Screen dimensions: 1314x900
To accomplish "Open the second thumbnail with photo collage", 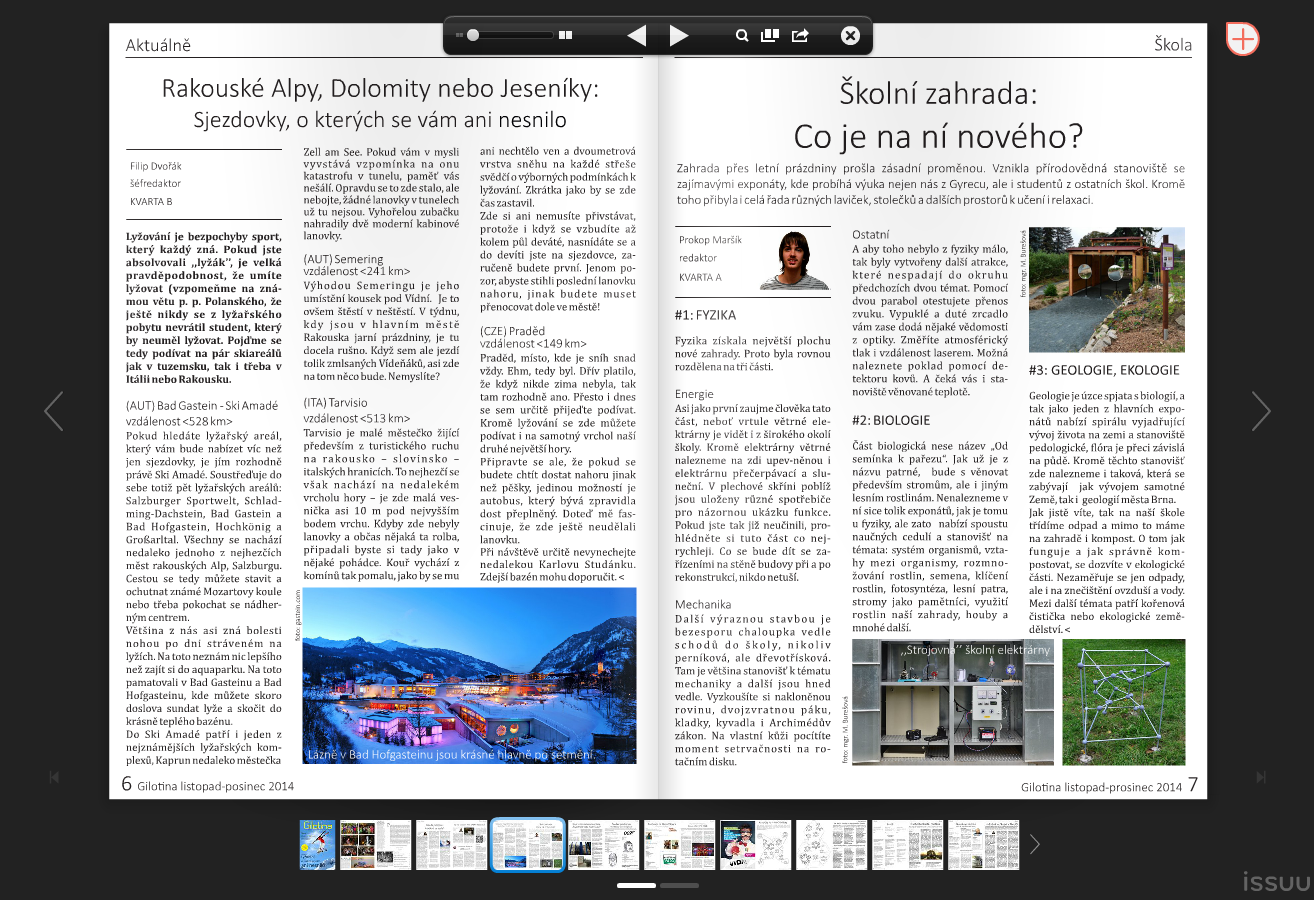I will pyautogui.click(x=376, y=845).
